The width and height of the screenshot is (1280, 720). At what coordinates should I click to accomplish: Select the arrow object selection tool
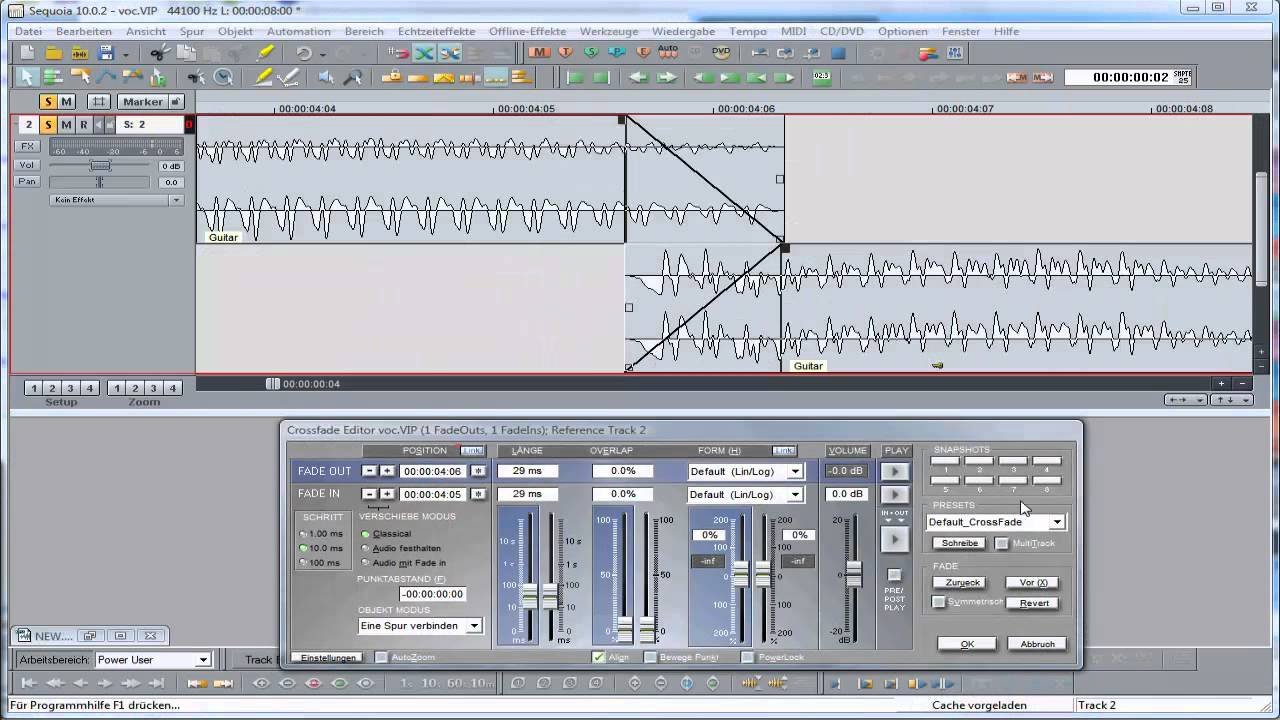27,76
